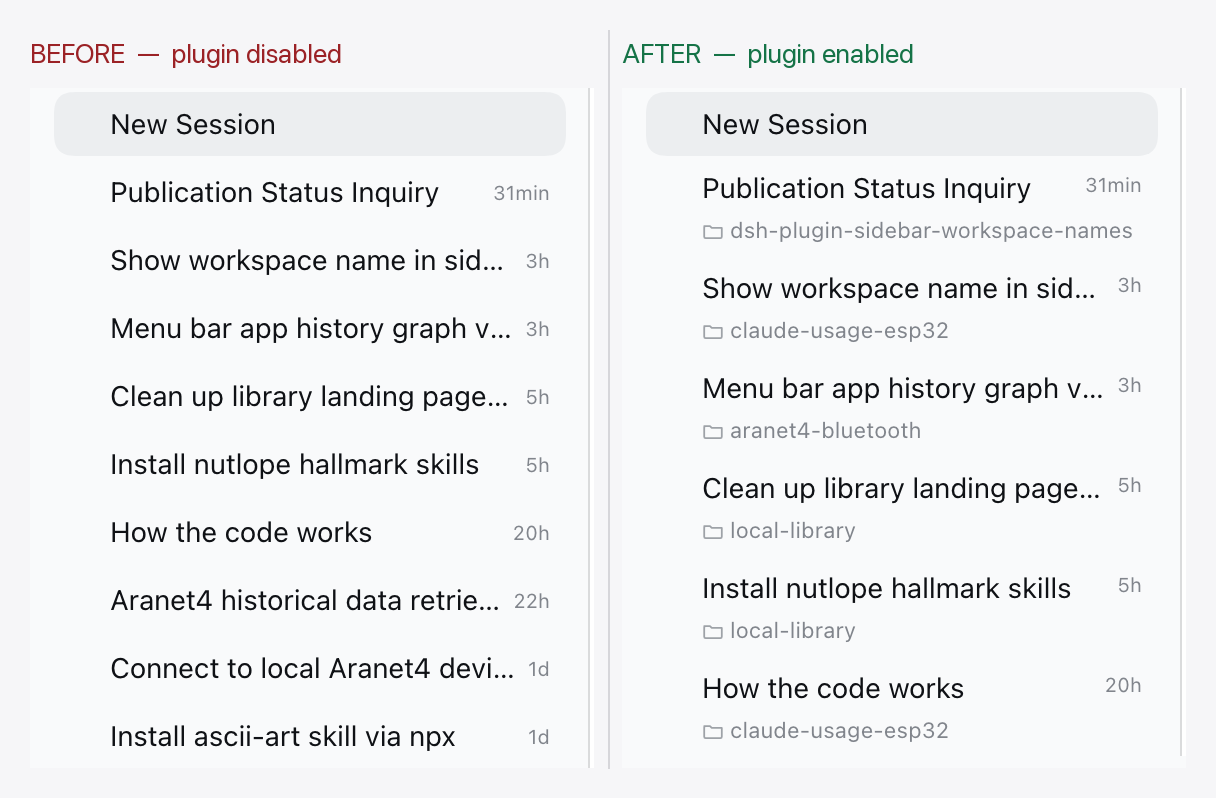This screenshot has height=798, width=1216.
Task: Select New Session in the BEFORE panel
Action: coord(310,124)
